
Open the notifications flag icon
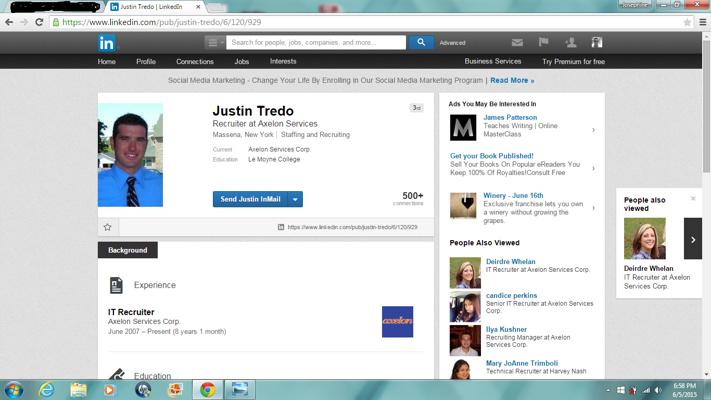tap(543, 42)
